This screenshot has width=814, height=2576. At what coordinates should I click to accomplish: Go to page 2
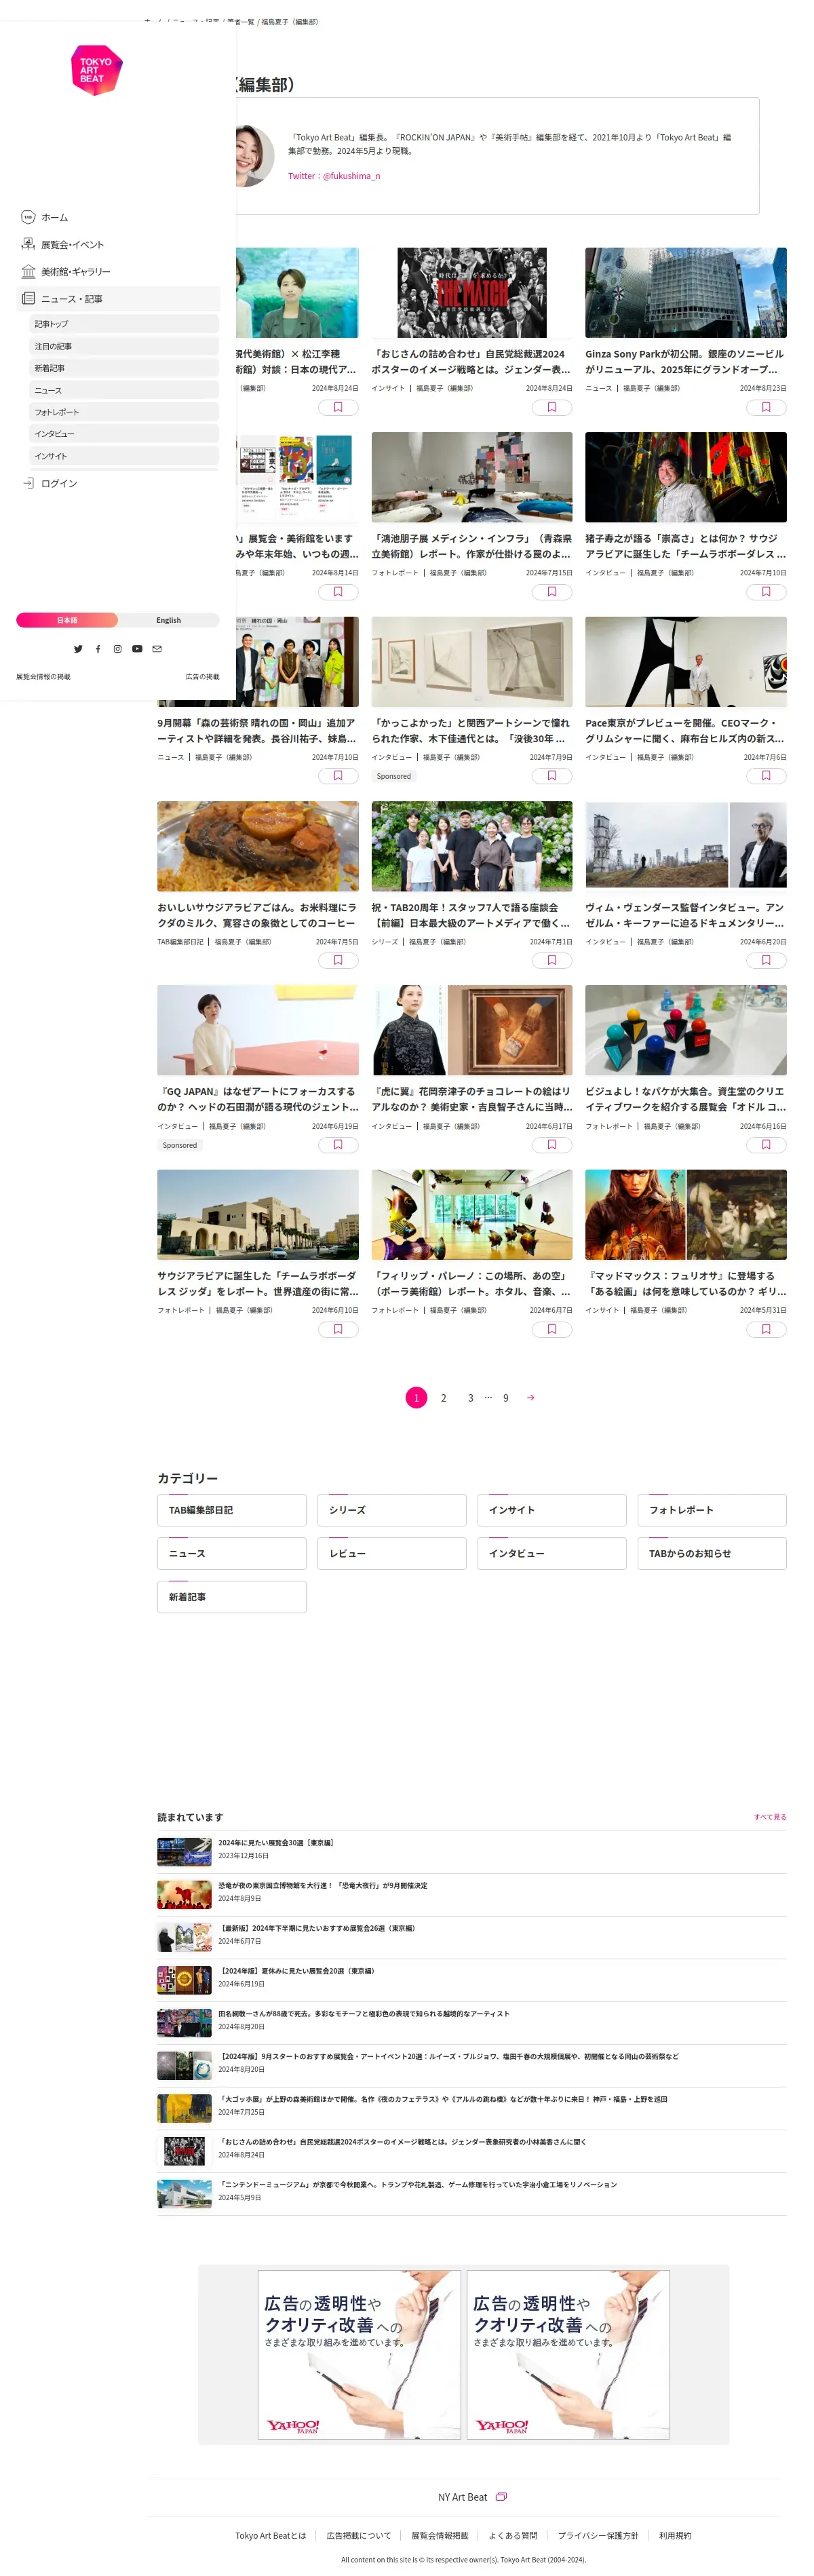pos(443,1398)
